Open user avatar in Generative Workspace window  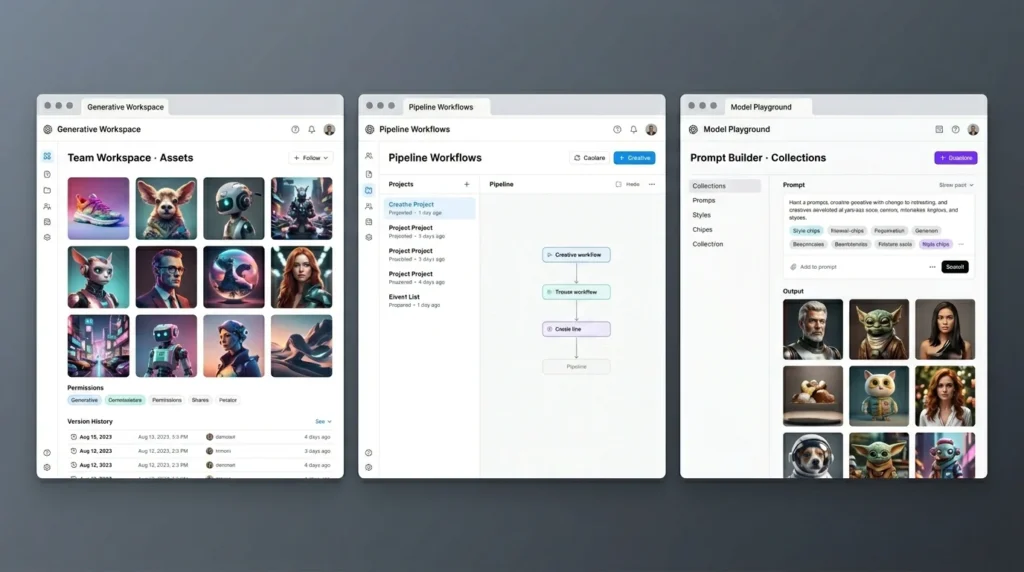tap(329, 129)
